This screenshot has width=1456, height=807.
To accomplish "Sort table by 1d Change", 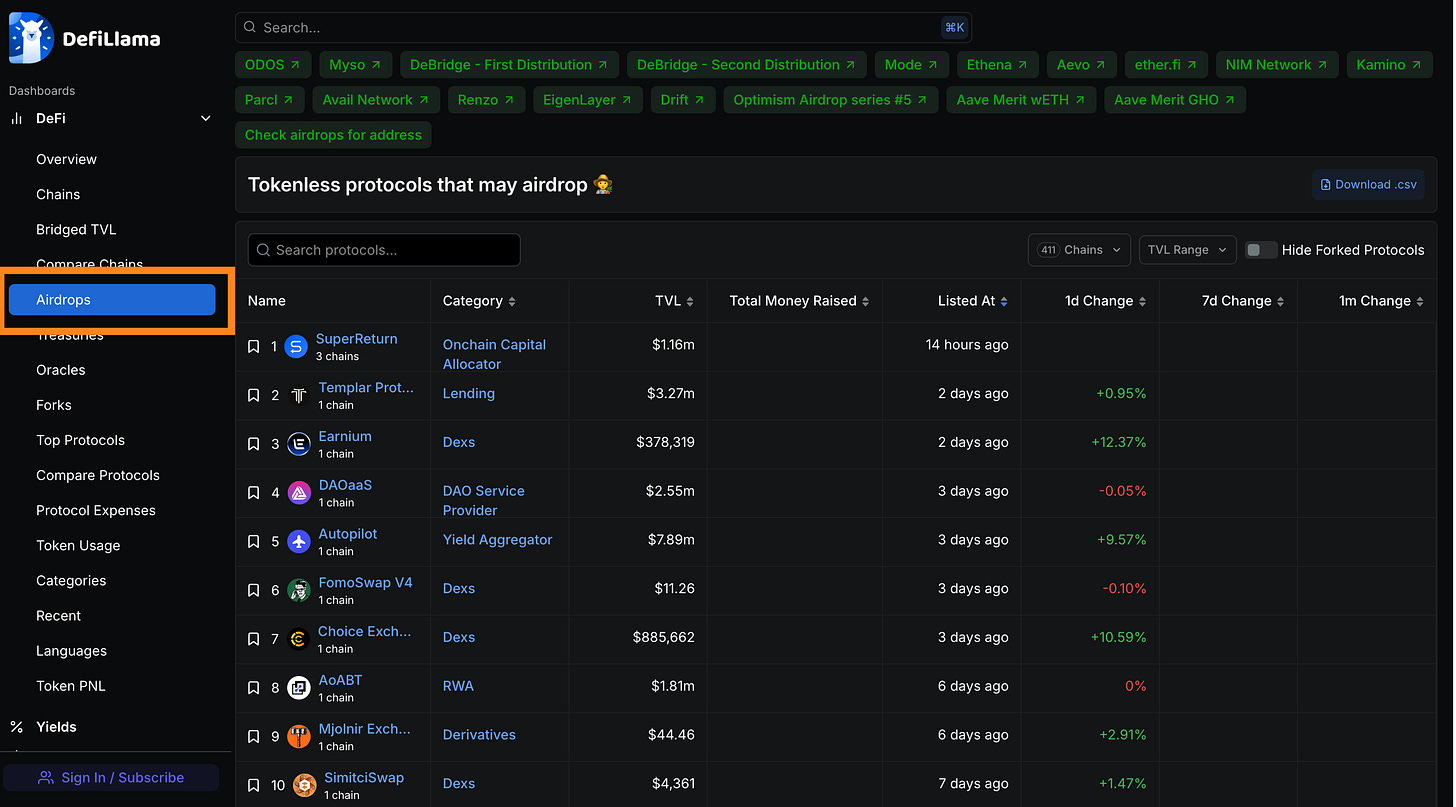I will point(1105,301).
